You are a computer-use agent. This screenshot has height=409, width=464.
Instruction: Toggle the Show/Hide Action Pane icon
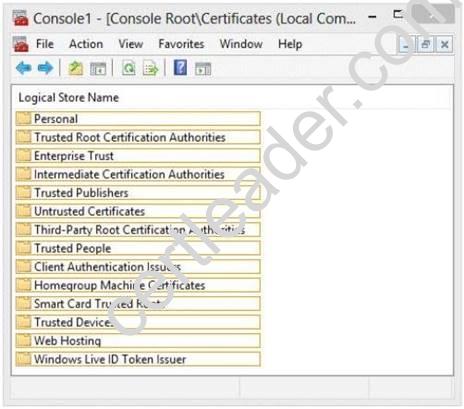click(203, 69)
